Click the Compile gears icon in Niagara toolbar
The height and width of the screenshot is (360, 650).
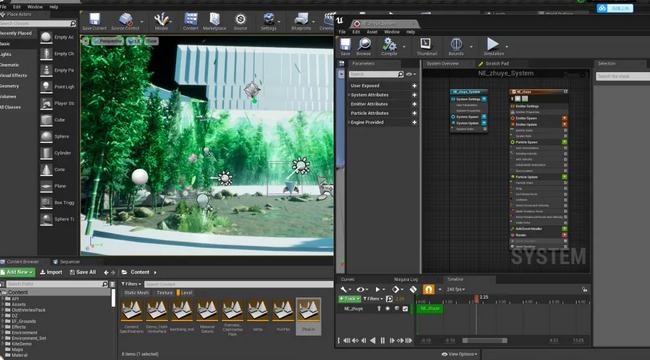tap(389, 44)
